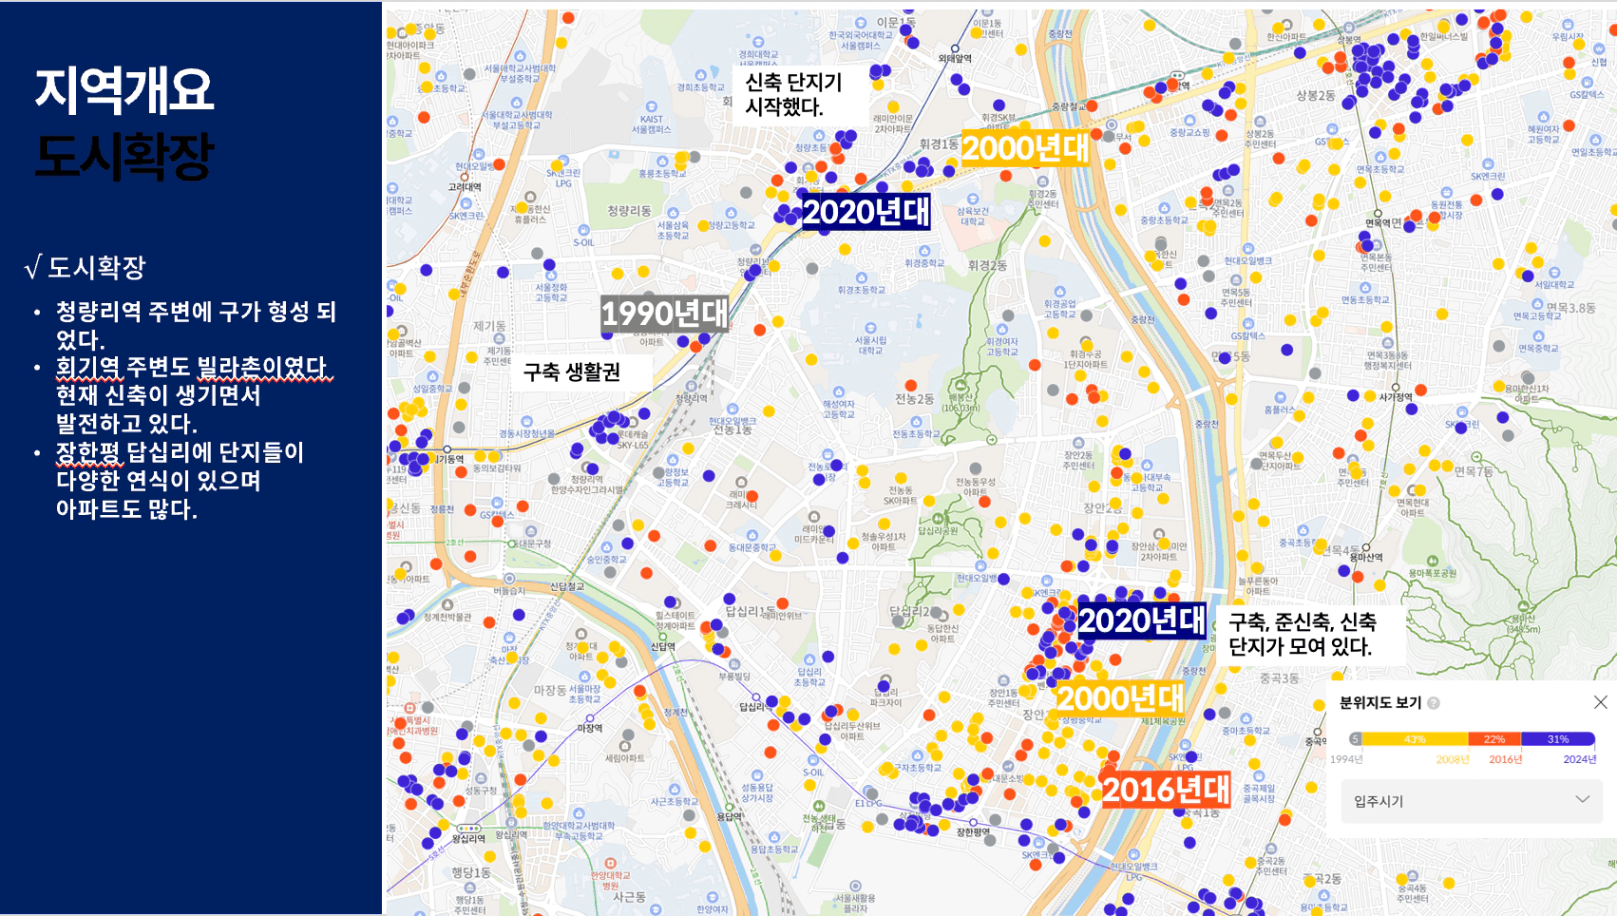The image size is (1617, 916).
Task: Click the 구축, 준신축, 신축 caption box
Action: click(1311, 634)
